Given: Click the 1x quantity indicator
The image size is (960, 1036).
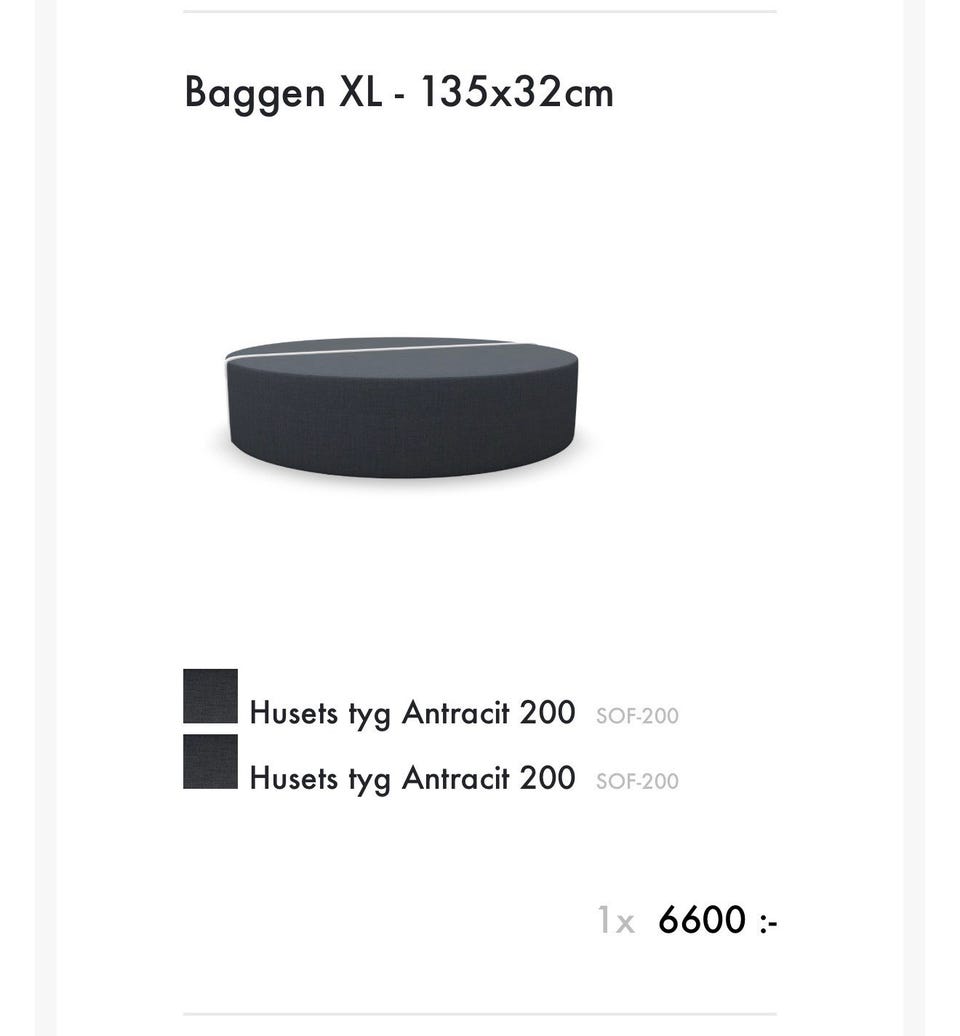Looking at the screenshot, I should click(x=616, y=920).
